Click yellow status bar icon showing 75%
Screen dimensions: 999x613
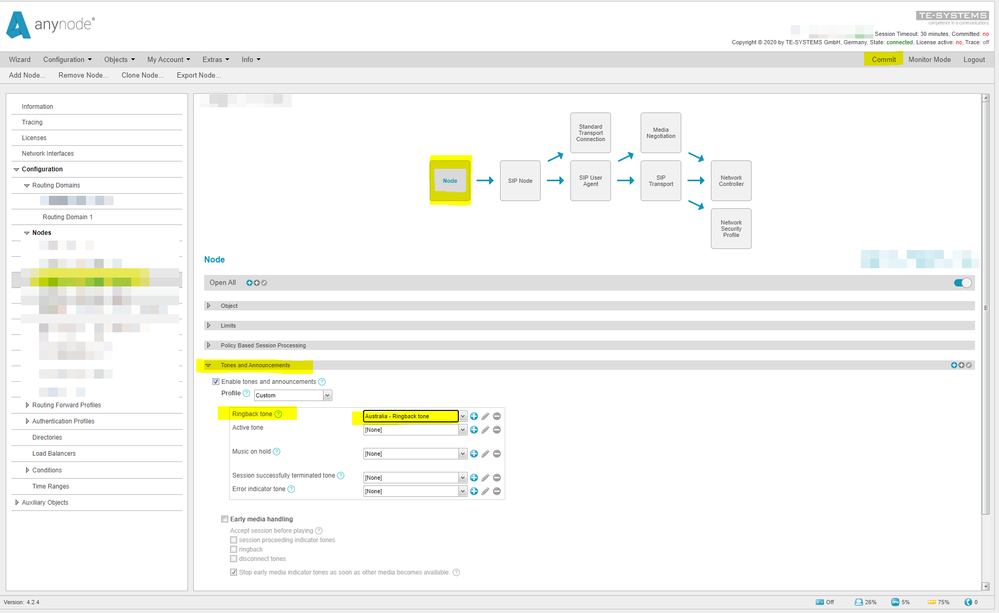pos(931,602)
